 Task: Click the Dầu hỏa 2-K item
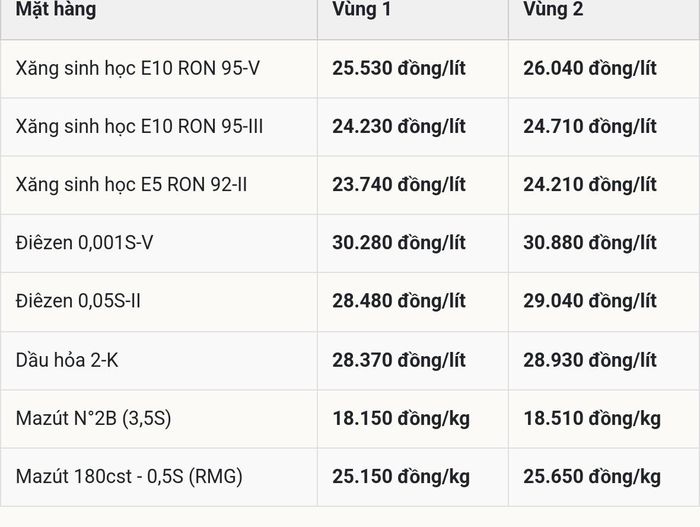[x=67, y=360]
